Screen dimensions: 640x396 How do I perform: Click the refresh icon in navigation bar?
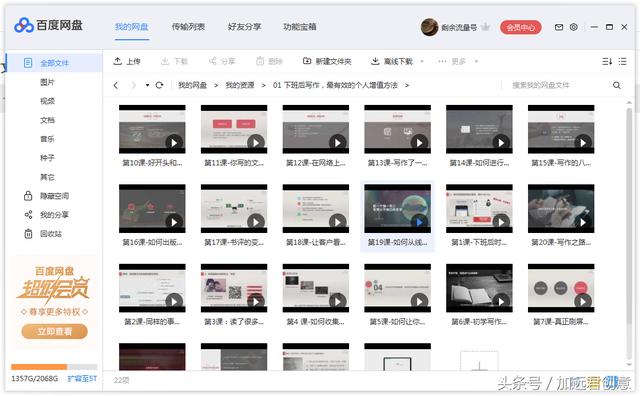click(159, 85)
